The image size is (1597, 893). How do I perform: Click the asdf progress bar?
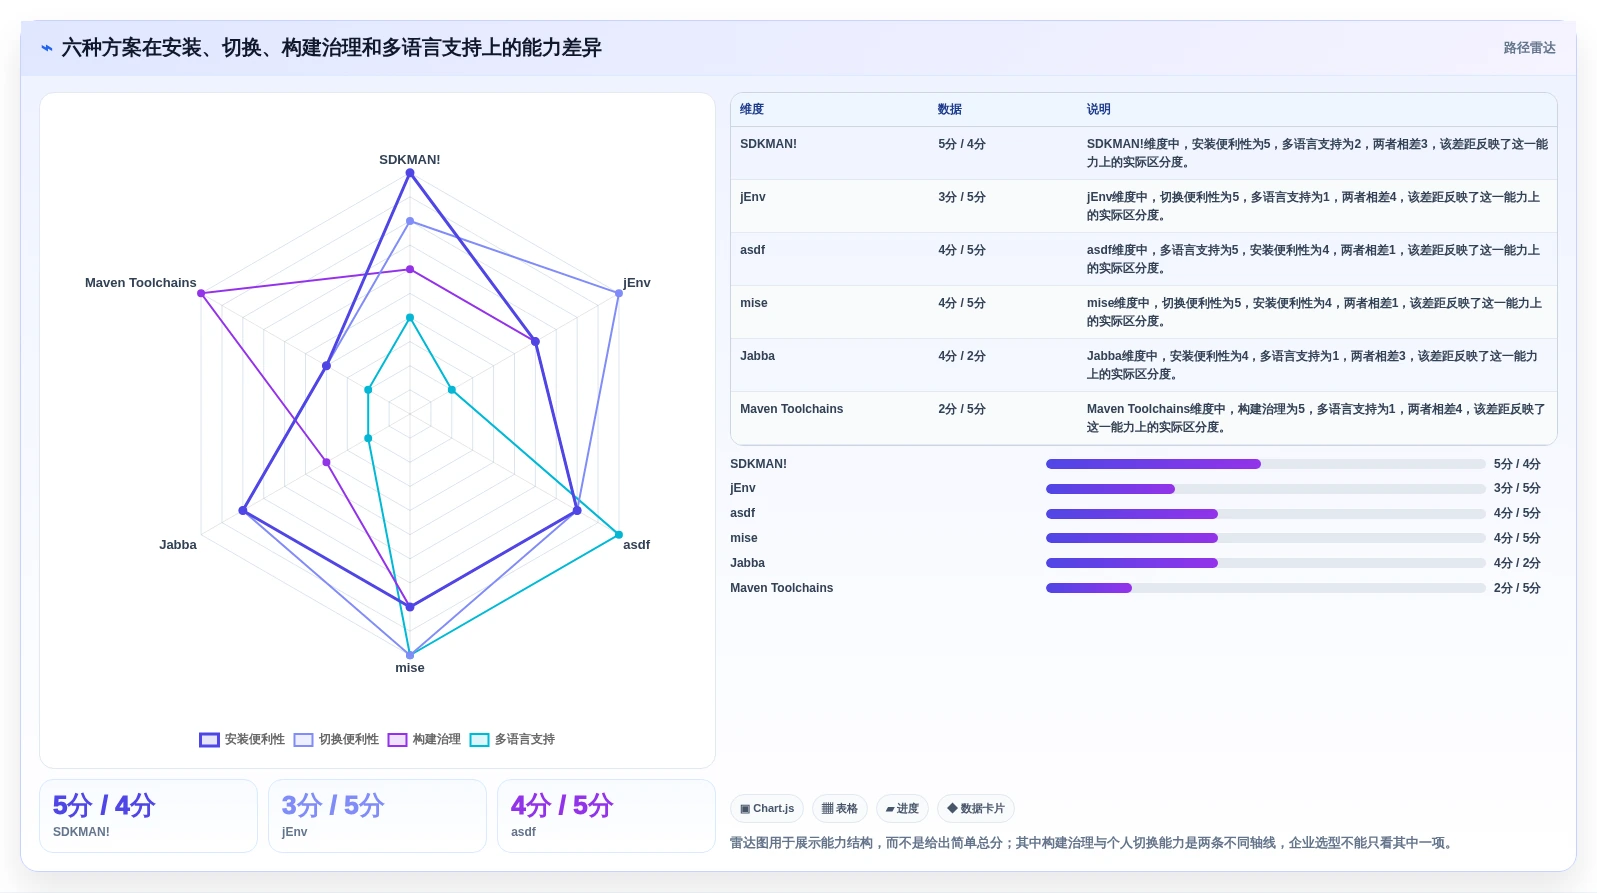coord(1265,514)
